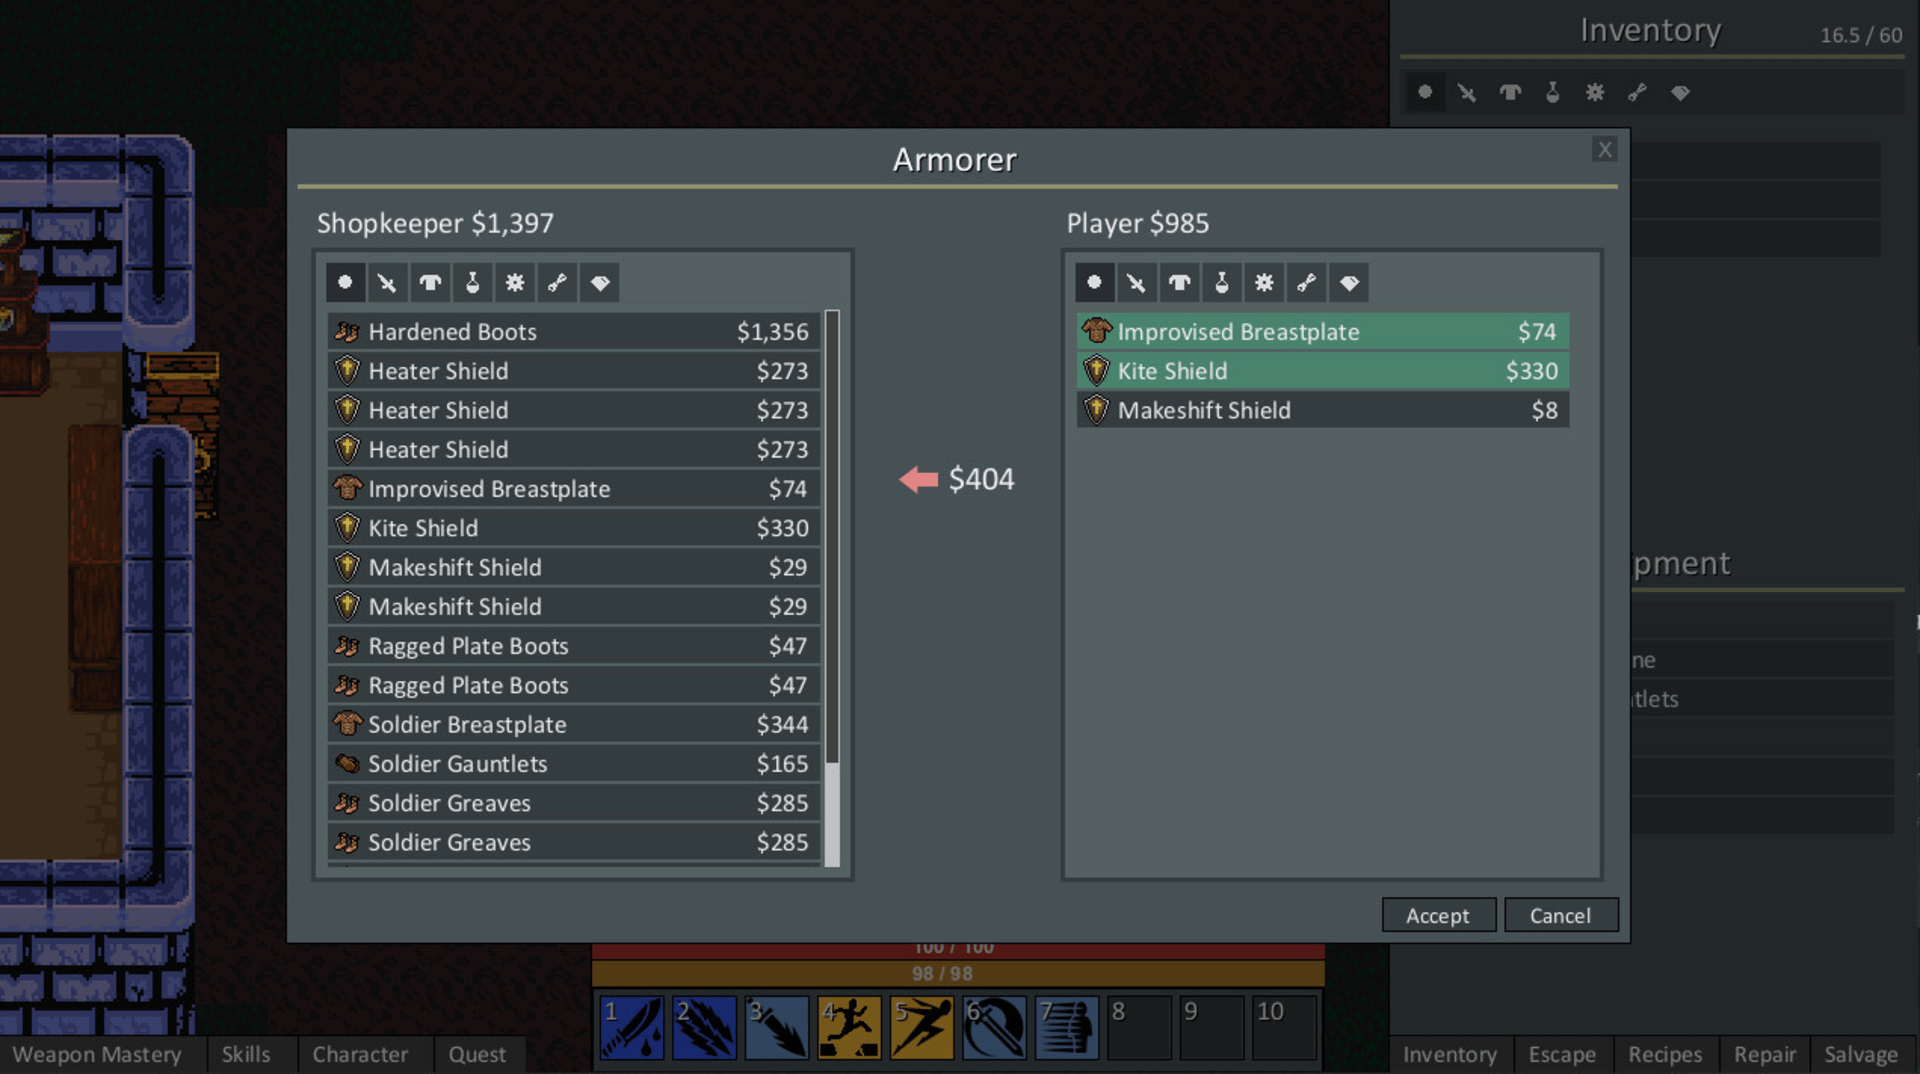Click the Cancel trade button
This screenshot has height=1074, width=1920.
[1560, 915]
